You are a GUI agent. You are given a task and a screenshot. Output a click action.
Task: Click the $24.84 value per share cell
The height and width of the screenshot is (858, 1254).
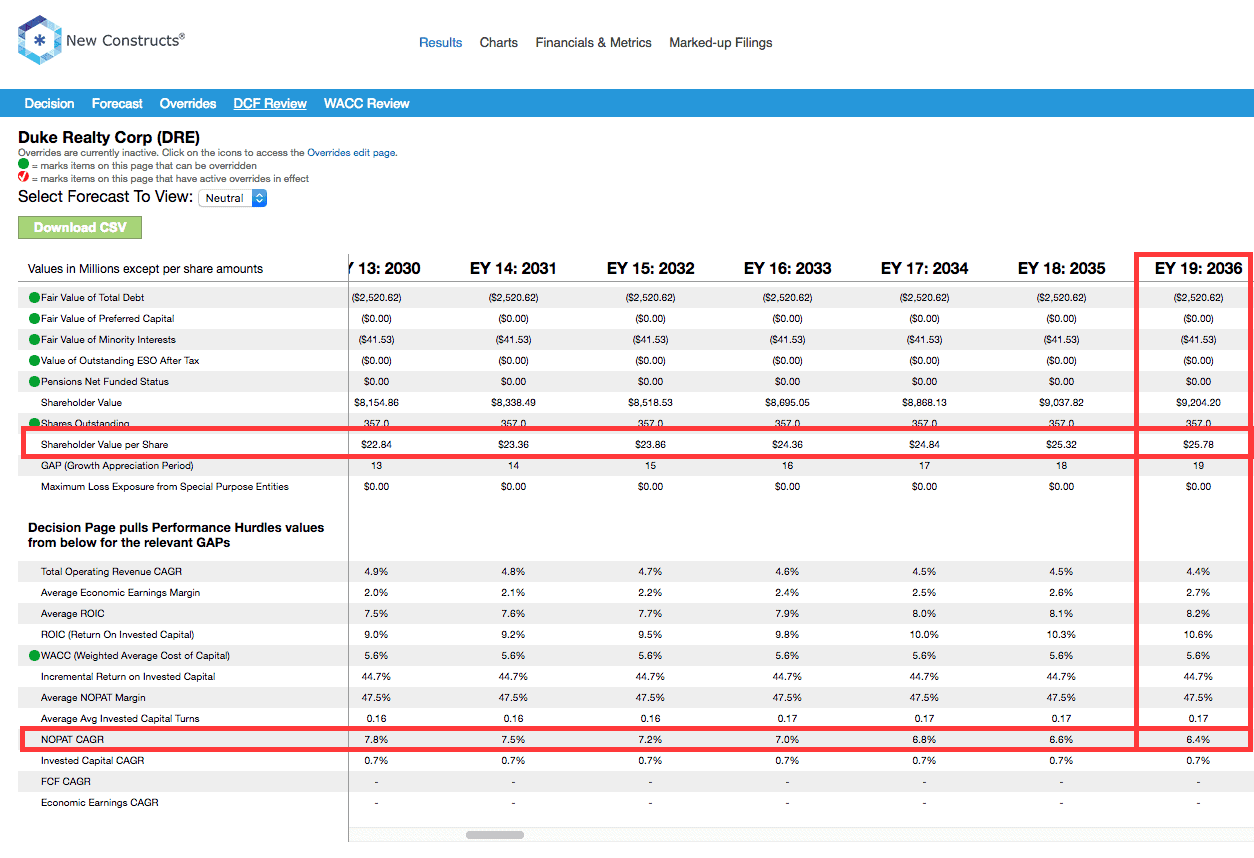point(924,444)
